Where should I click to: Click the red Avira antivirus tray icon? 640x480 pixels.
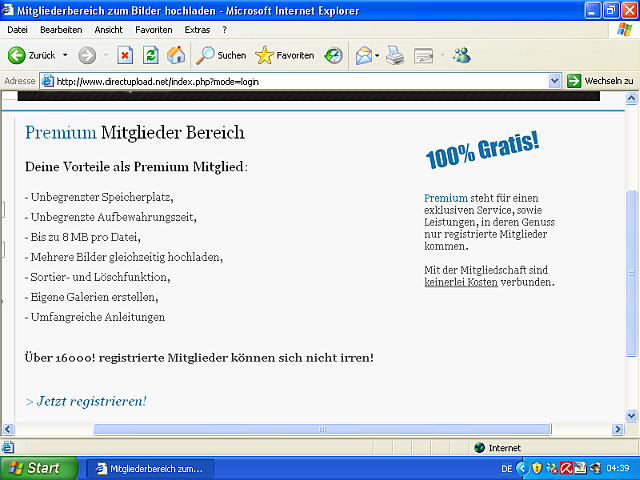coord(565,468)
